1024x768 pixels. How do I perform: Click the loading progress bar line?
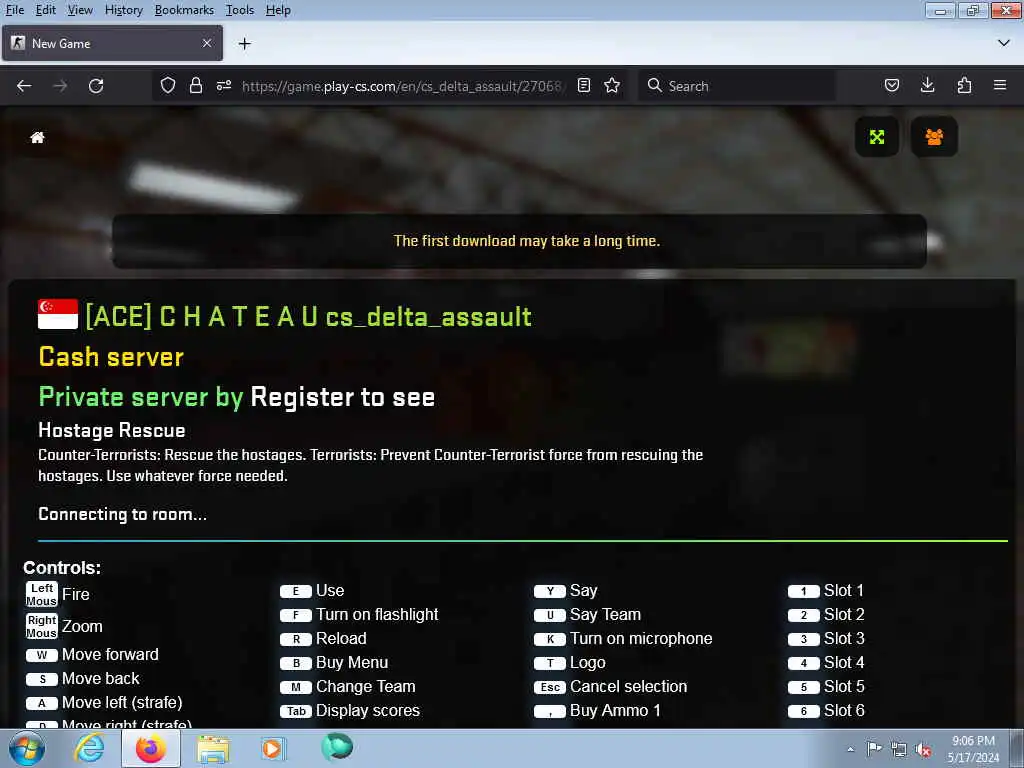pos(522,541)
